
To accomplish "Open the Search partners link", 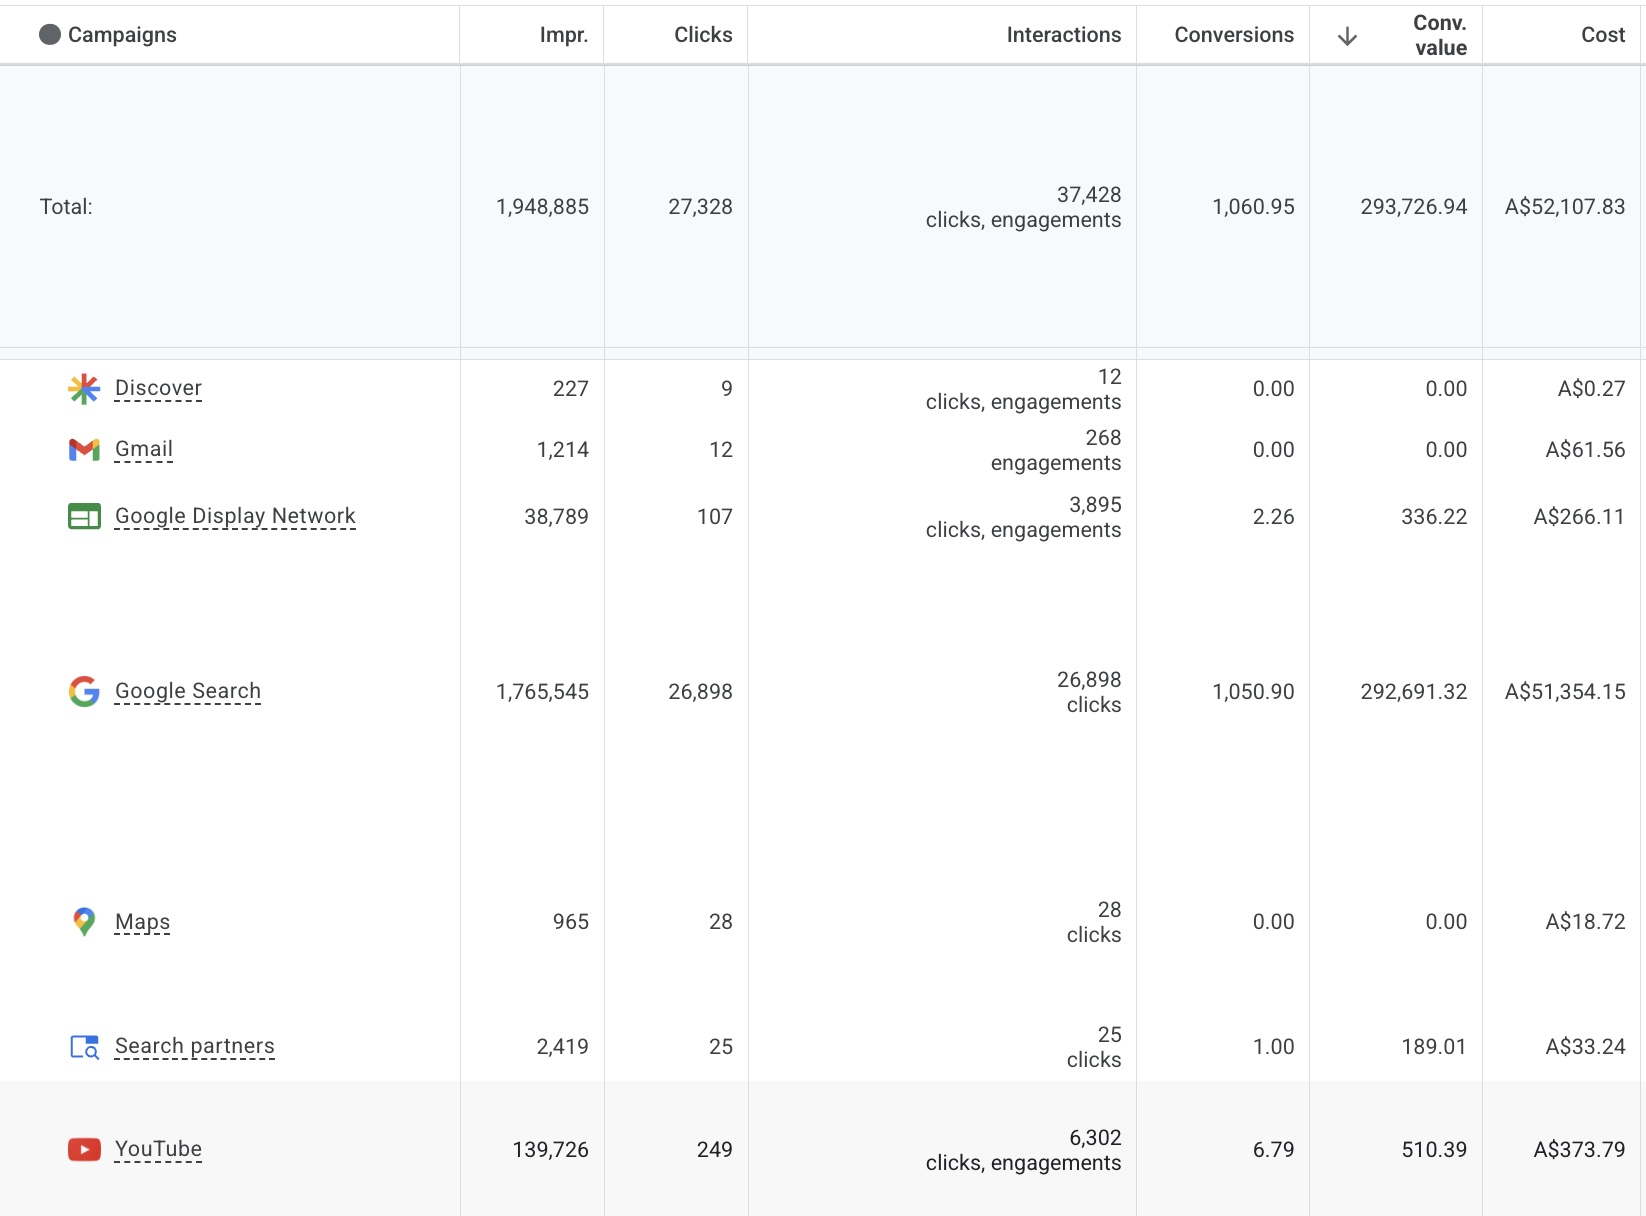I will [x=194, y=1046].
